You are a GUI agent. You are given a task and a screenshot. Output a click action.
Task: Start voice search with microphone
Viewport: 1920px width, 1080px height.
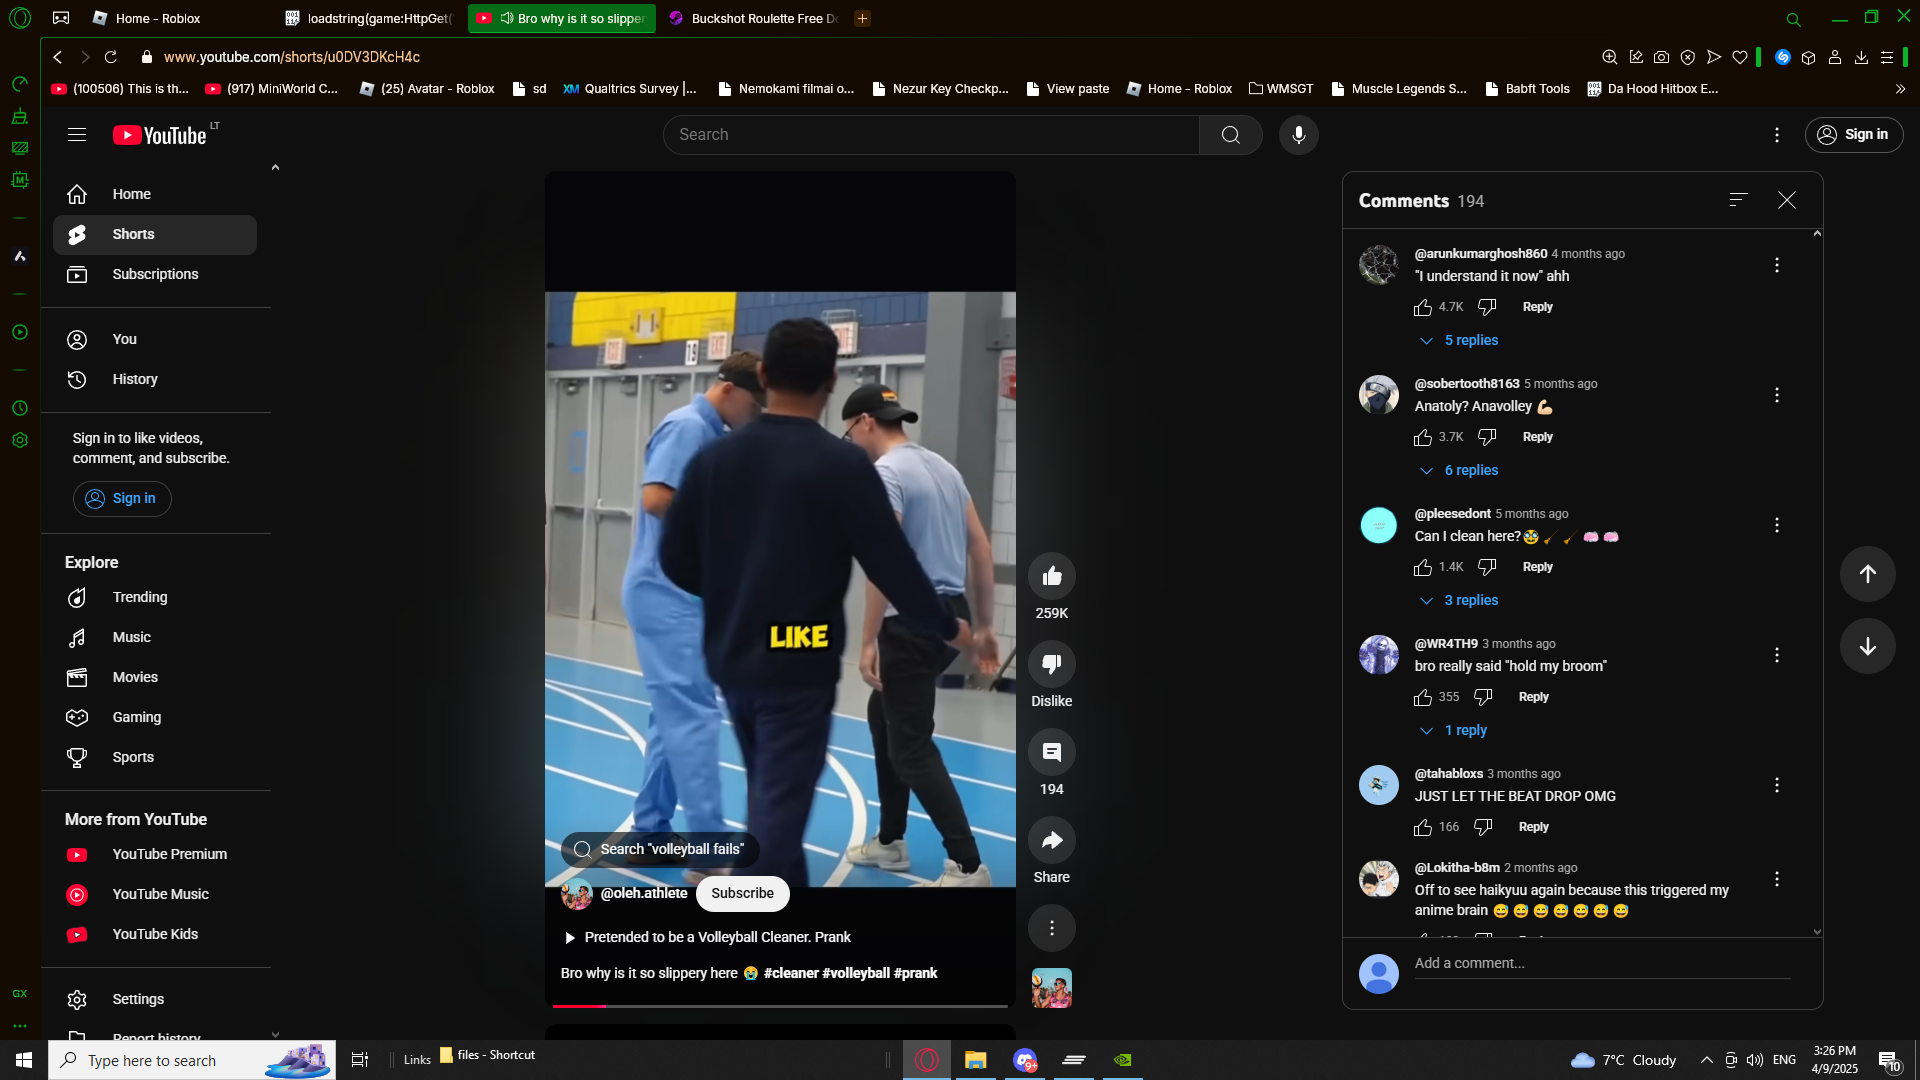point(1298,135)
